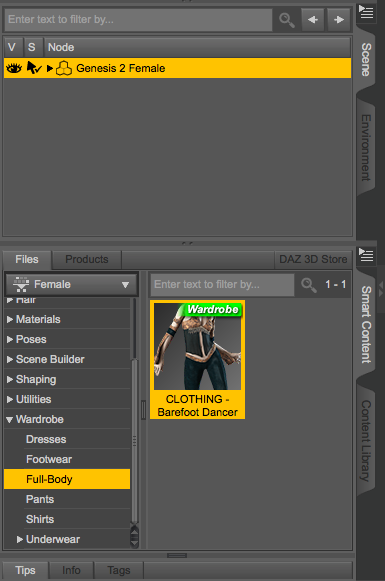Click the Smart Content search magnifier icon
385x581 pixels.
tap(309, 285)
